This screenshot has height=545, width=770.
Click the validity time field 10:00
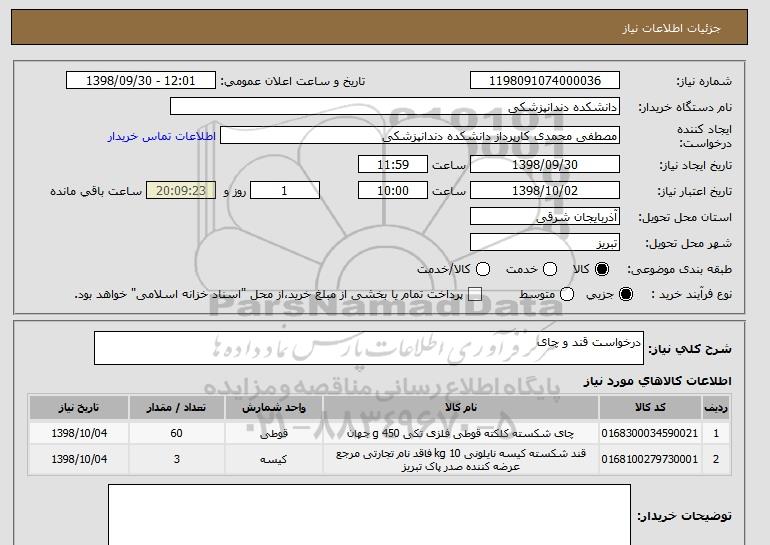point(393,191)
